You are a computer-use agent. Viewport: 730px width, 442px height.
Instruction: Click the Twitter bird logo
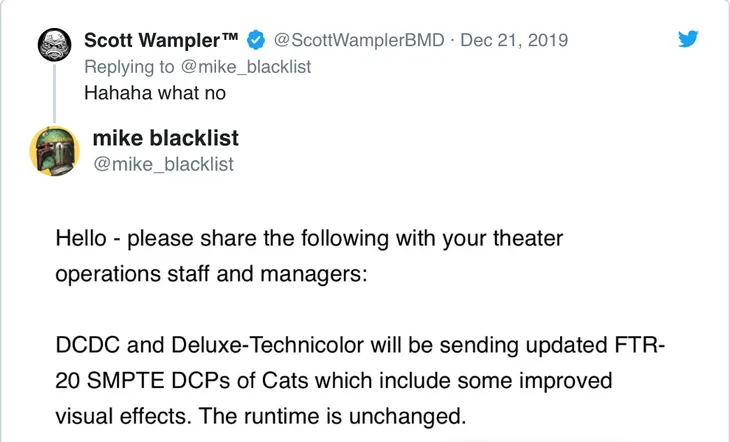tap(688, 39)
